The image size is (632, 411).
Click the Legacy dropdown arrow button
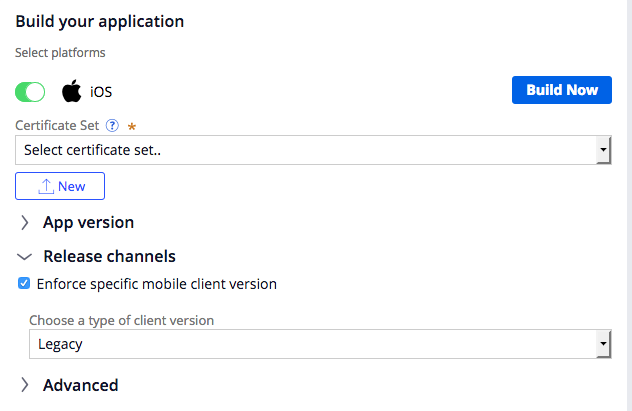[x=603, y=344]
